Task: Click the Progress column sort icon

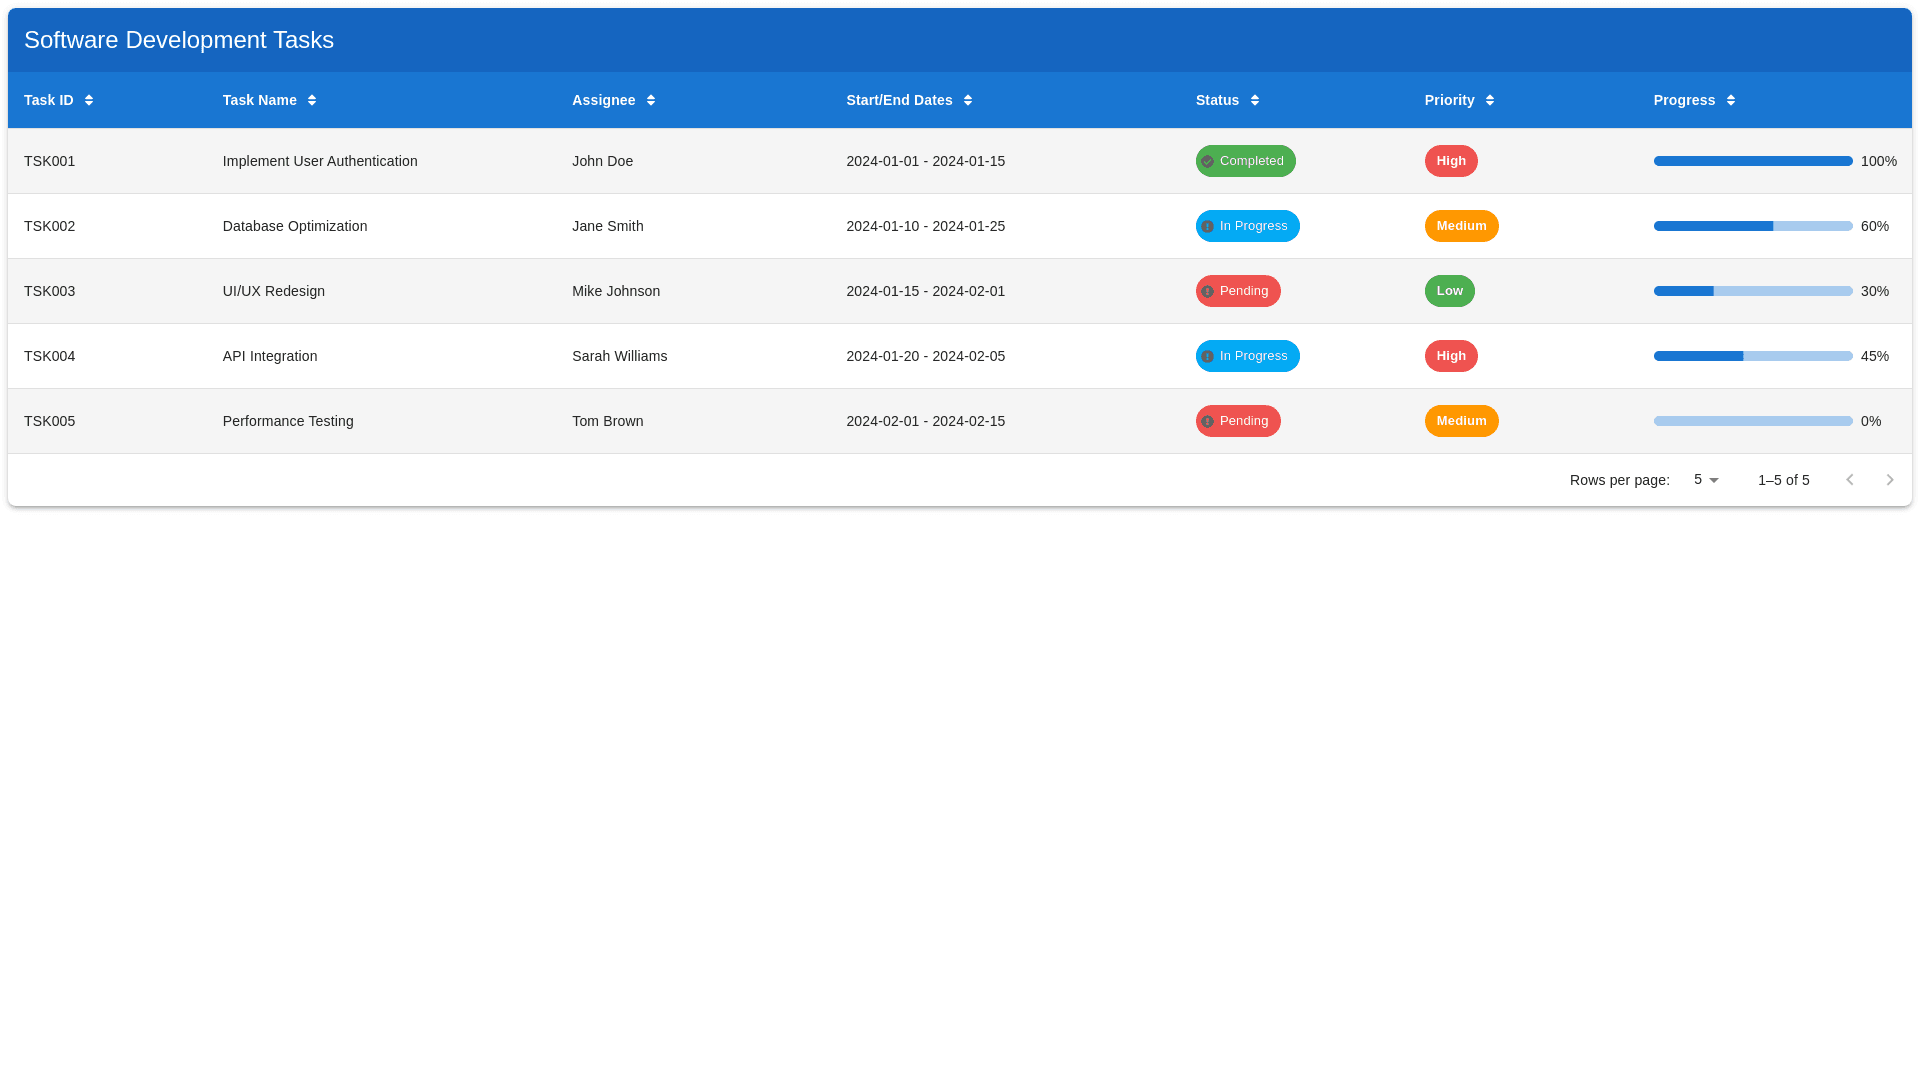Action: (x=1731, y=100)
